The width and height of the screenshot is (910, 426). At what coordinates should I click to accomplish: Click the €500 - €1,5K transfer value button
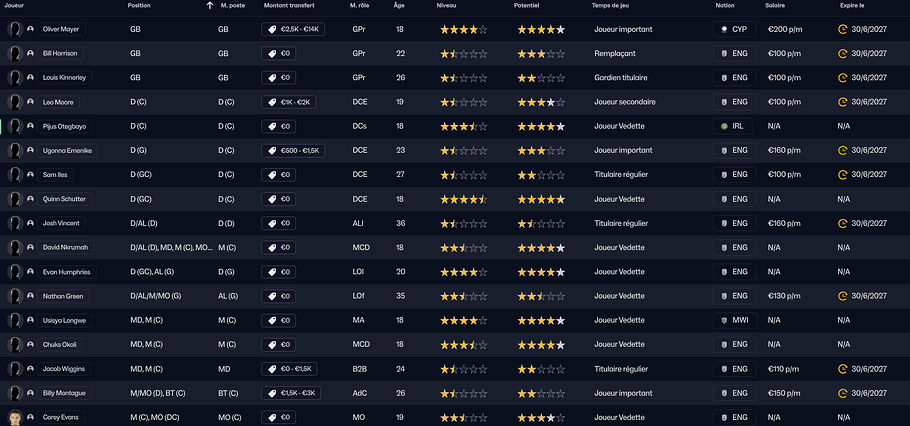291,150
